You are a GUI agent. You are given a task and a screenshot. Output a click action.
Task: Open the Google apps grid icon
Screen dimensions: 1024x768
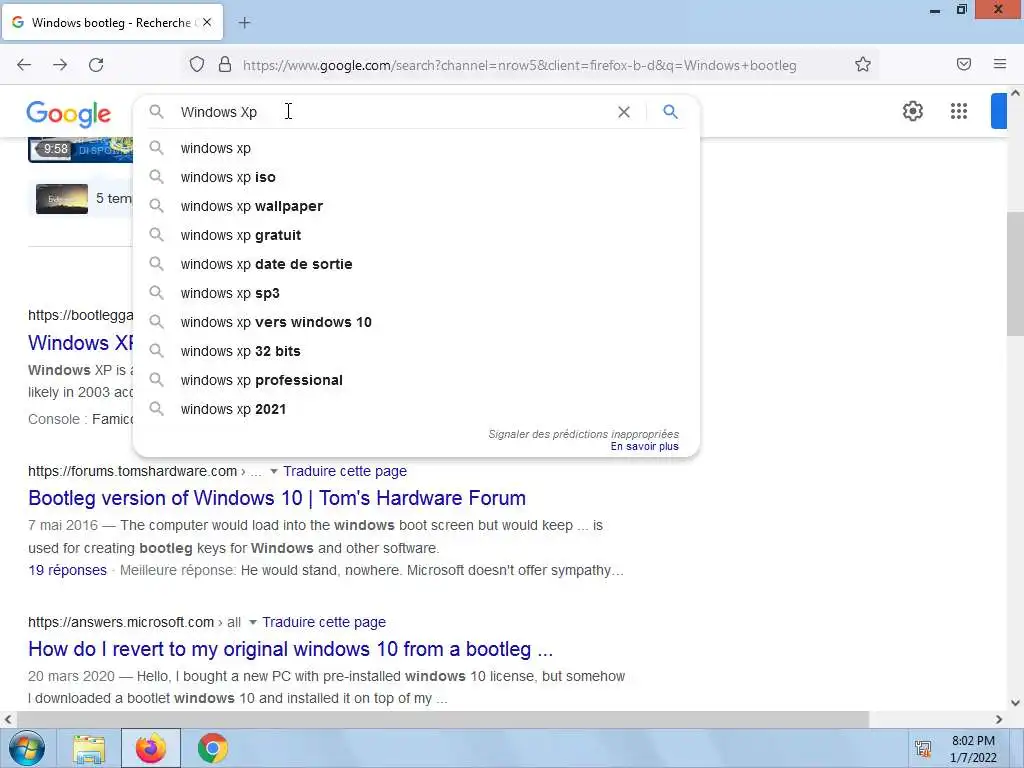click(x=959, y=111)
